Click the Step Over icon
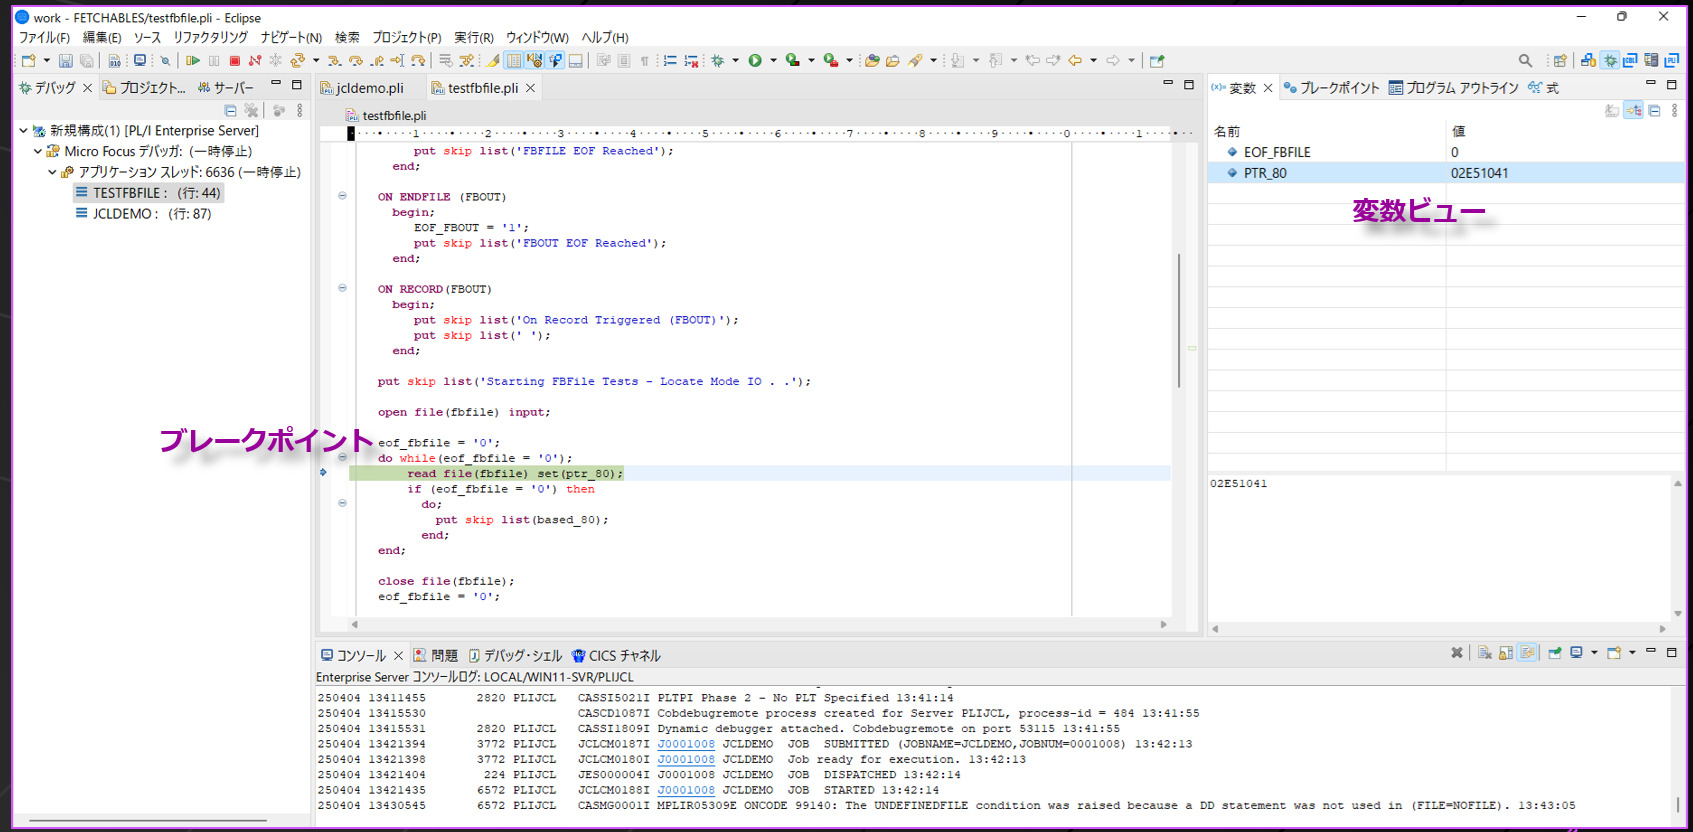1693x832 pixels. click(355, 61)
